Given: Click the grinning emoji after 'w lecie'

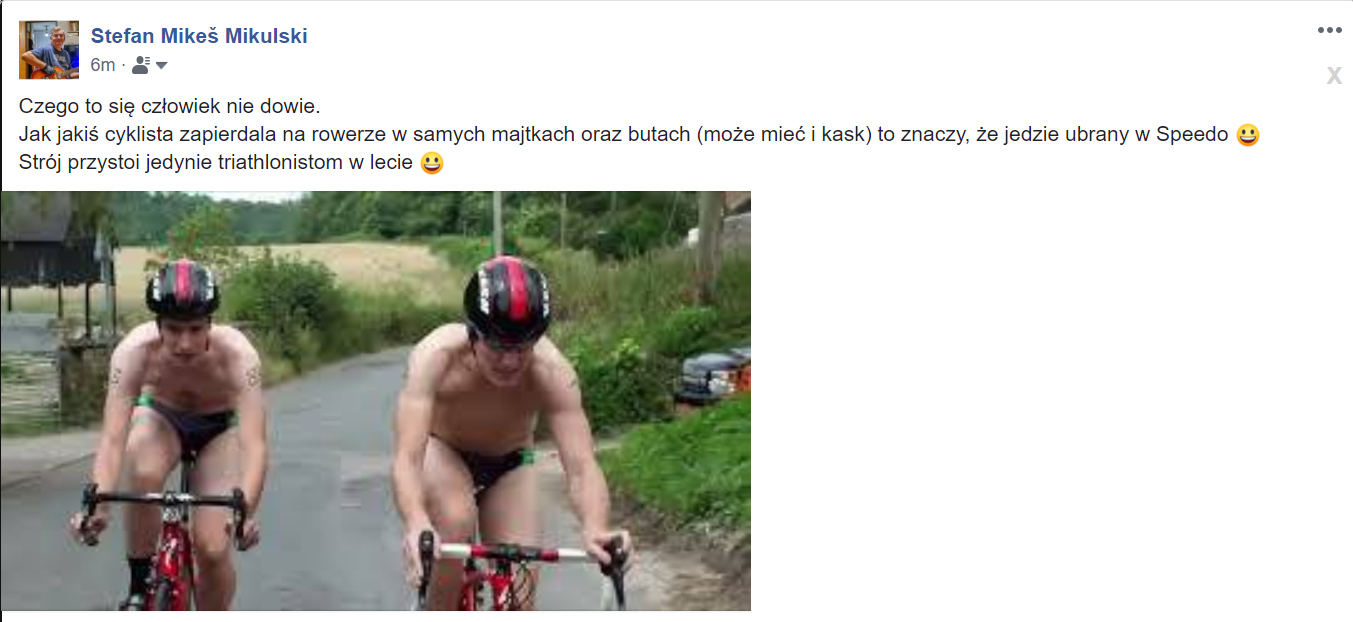Looking at the screenshot, I should (x=432, y=163).
